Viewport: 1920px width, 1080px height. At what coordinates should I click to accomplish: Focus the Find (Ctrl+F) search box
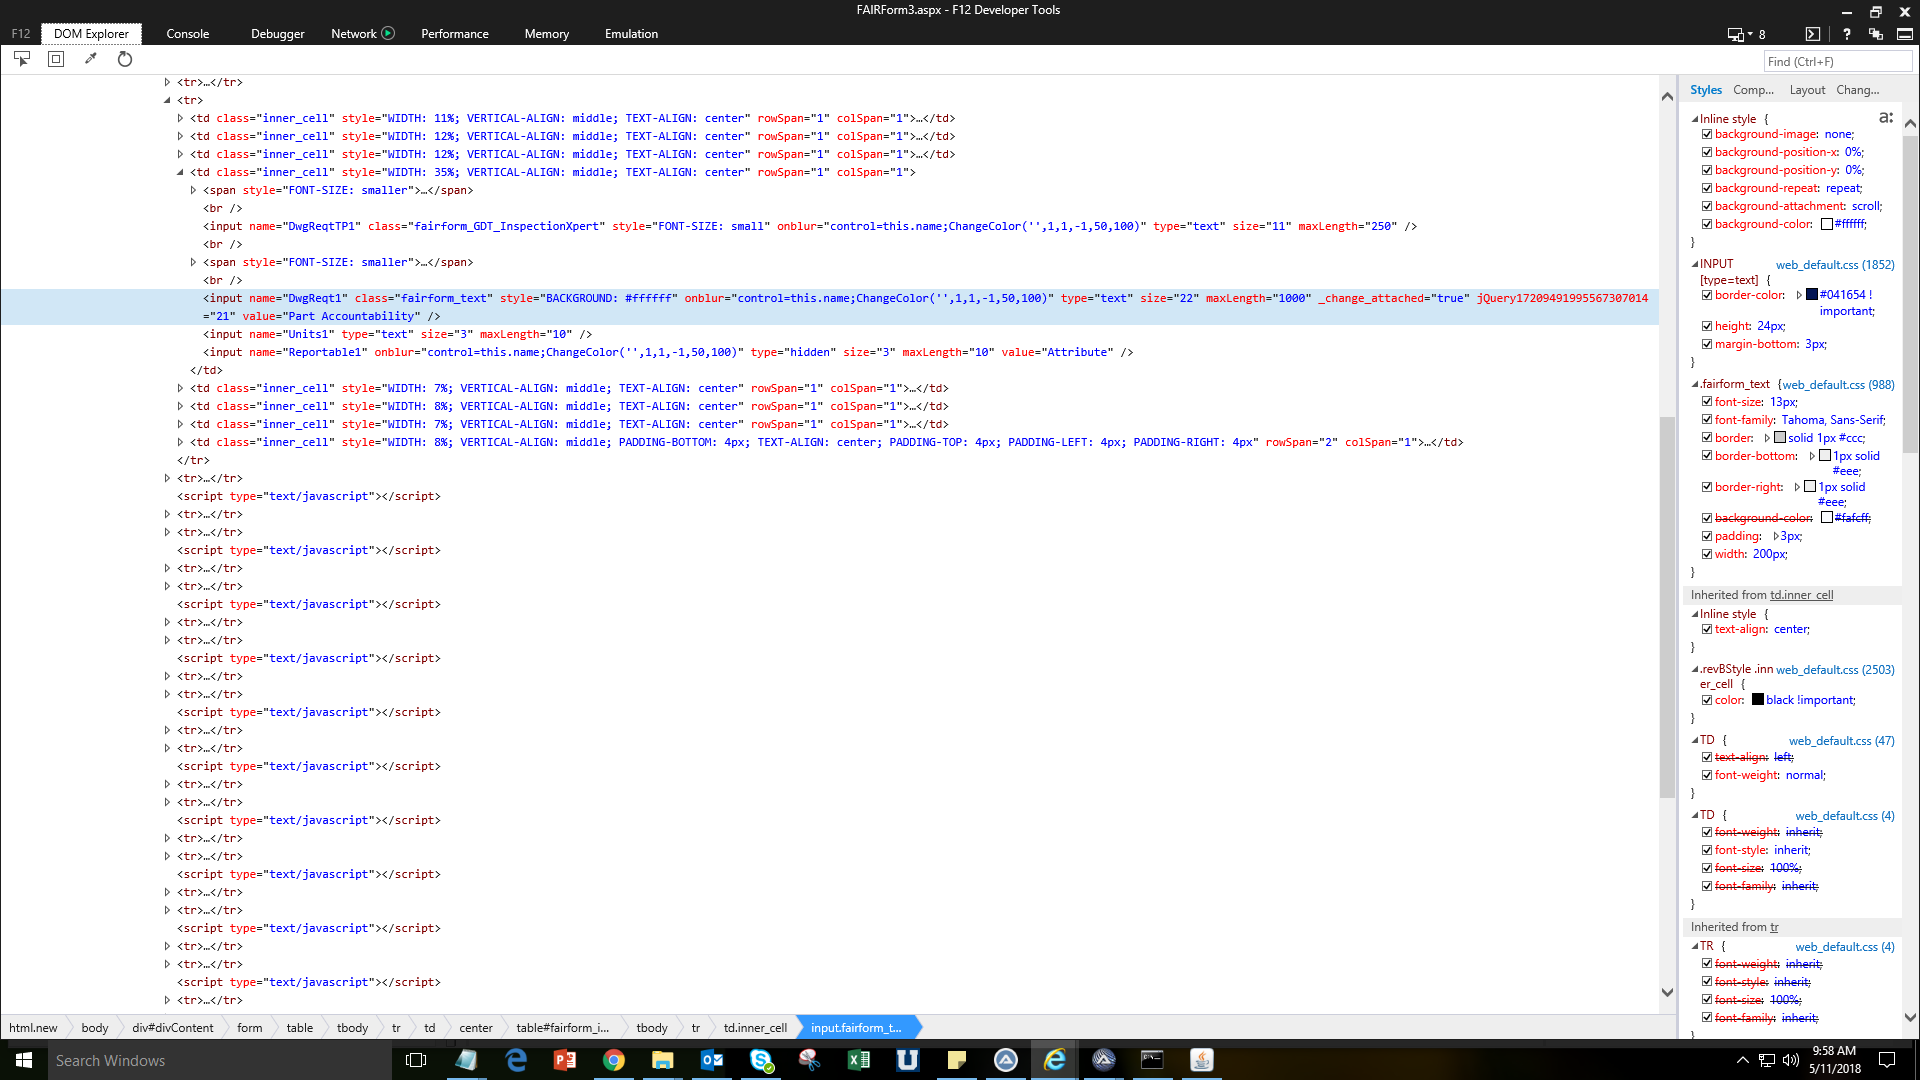(x=1838, y=61)
